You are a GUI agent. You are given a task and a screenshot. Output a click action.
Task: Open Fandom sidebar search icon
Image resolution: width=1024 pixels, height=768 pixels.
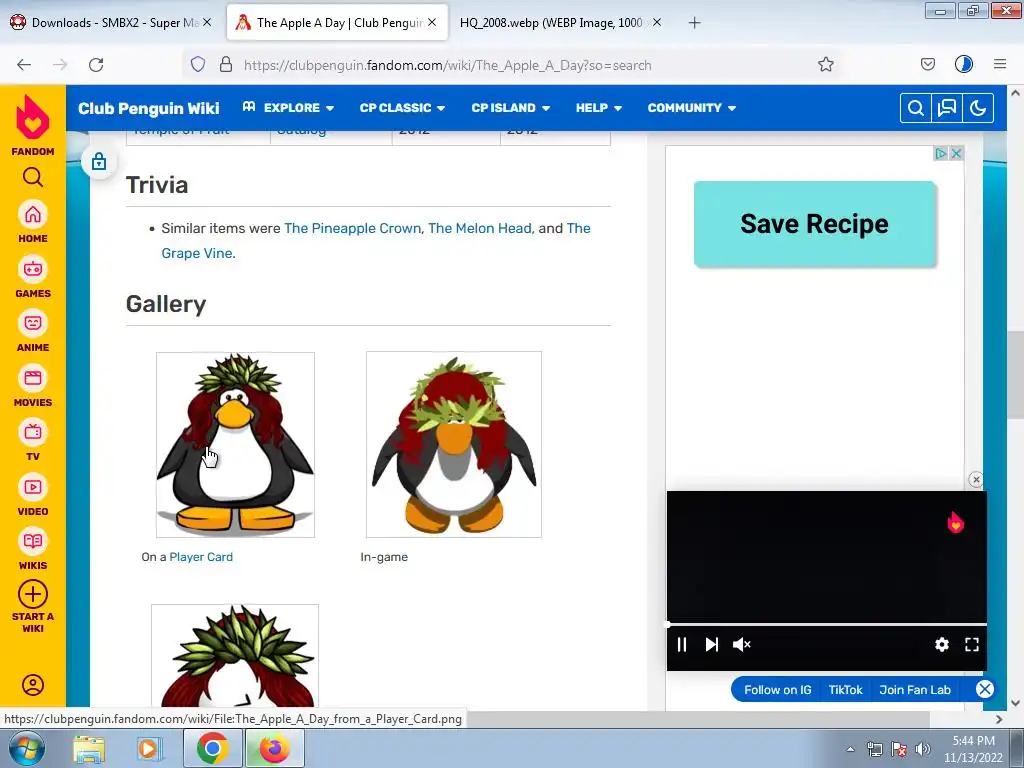(x=33, y=177)
